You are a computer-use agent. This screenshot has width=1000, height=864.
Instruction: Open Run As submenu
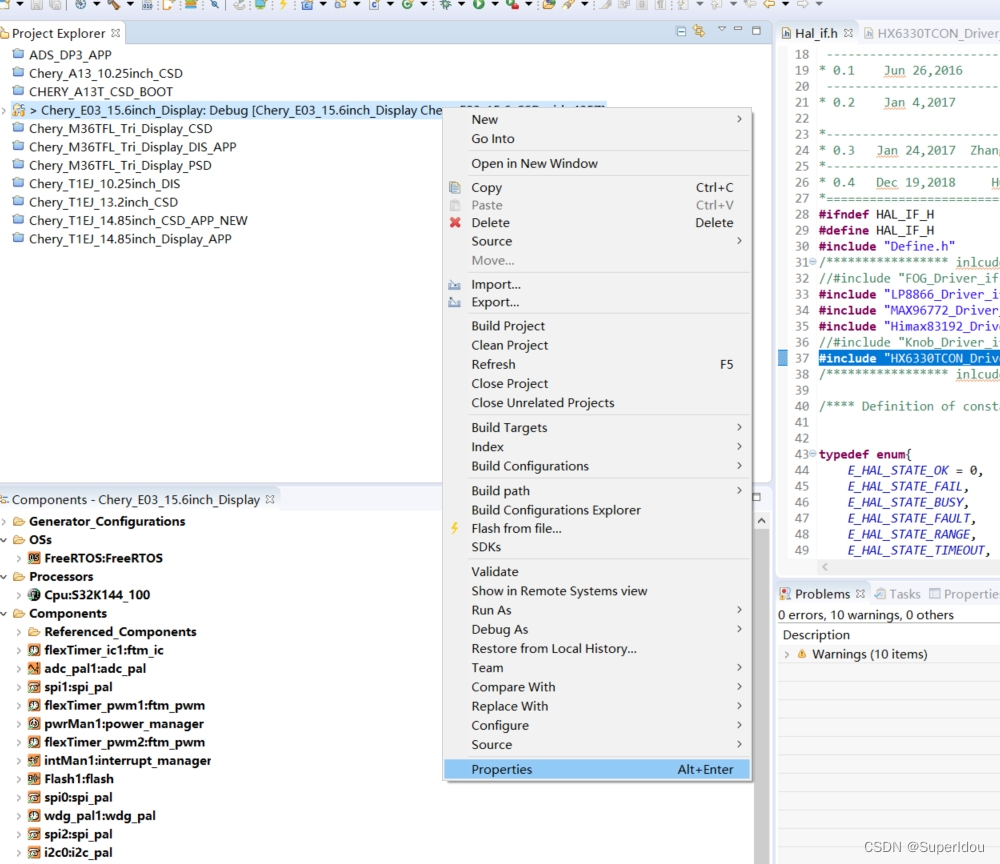(x=597, y=610)
